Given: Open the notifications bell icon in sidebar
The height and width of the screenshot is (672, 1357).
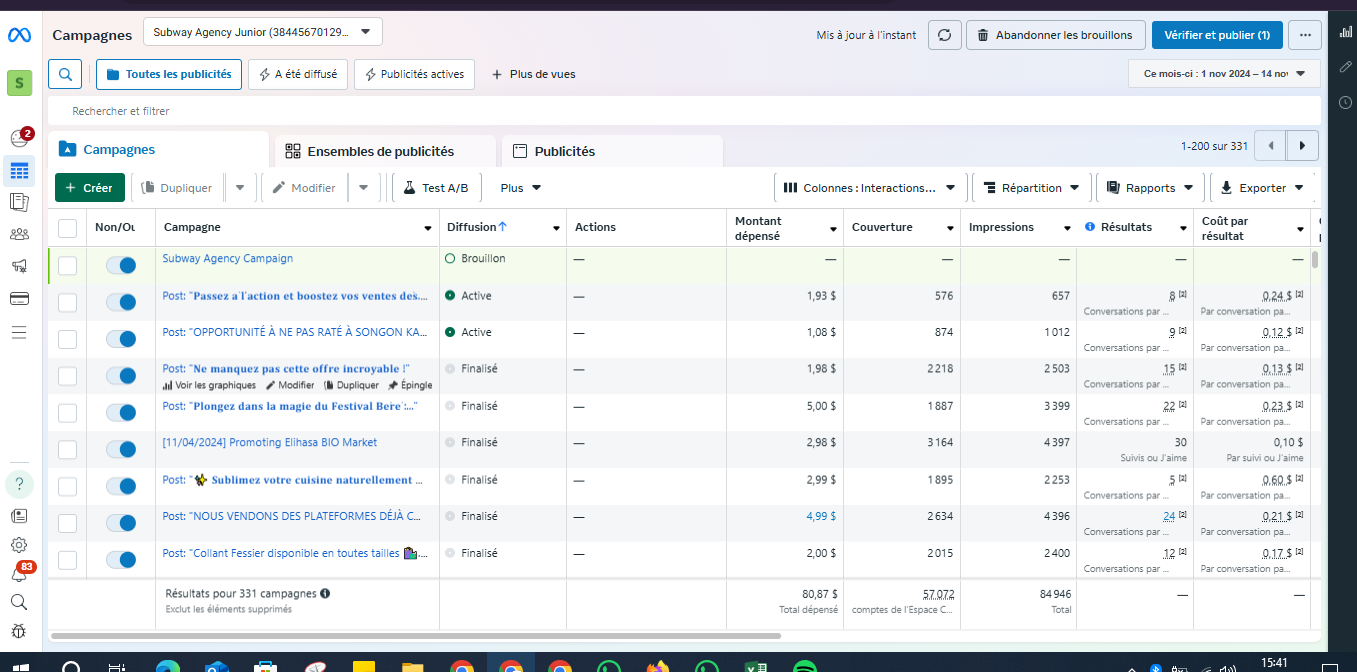Looking at the screenshot, I should point(19,574).
